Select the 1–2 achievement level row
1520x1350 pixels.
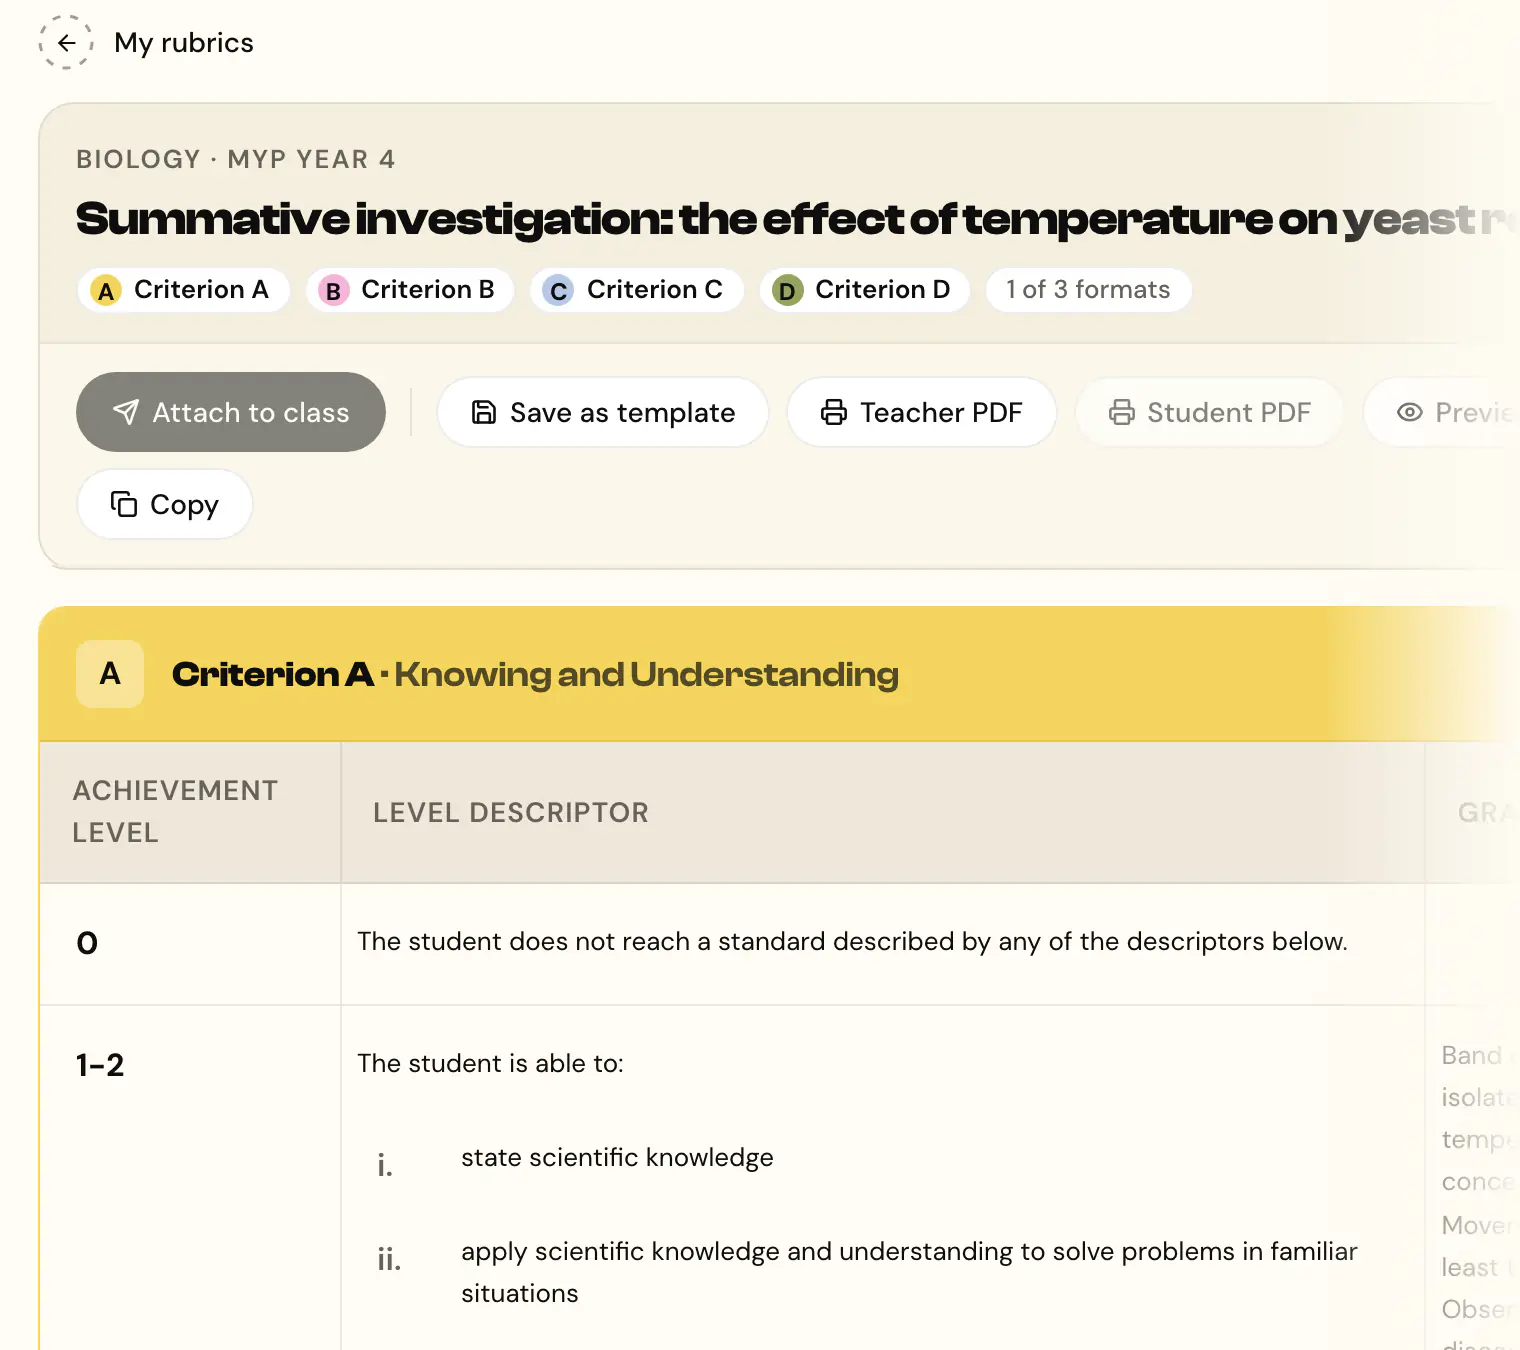[730, 1178]
